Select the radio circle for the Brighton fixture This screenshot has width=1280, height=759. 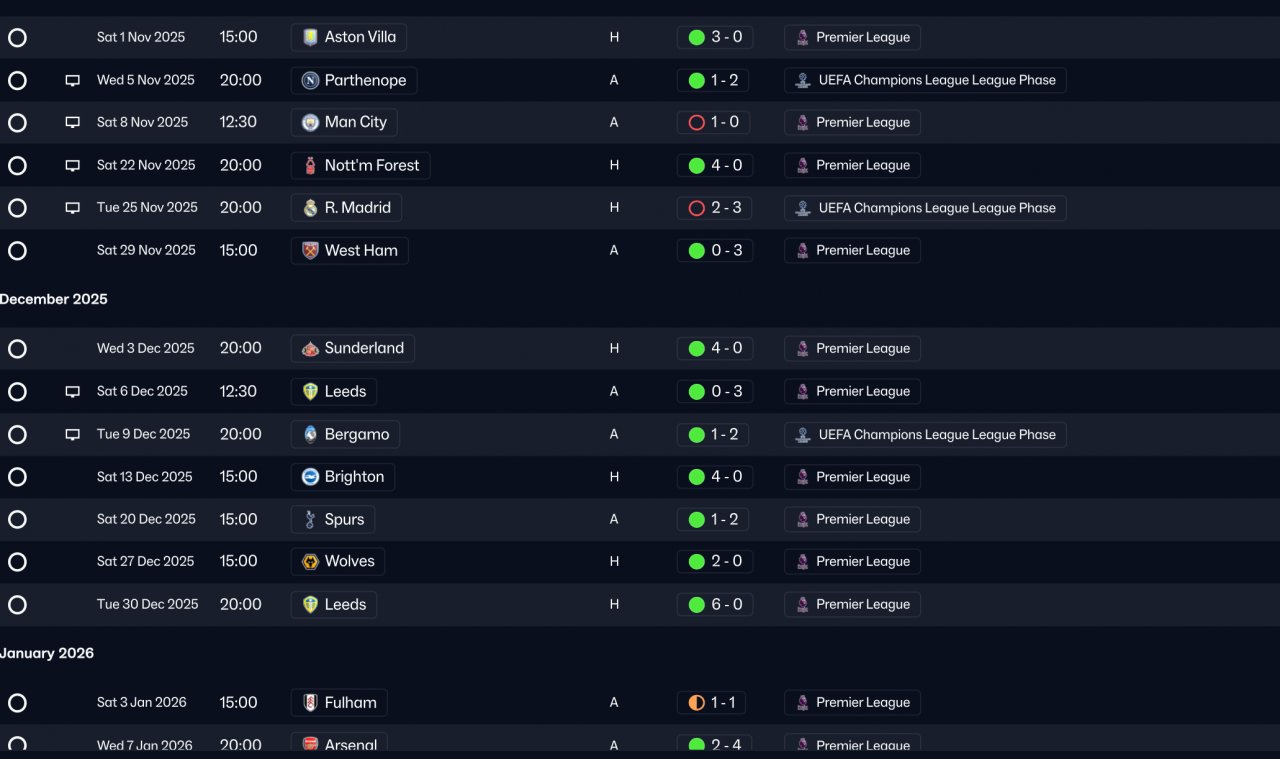(17, 477)
